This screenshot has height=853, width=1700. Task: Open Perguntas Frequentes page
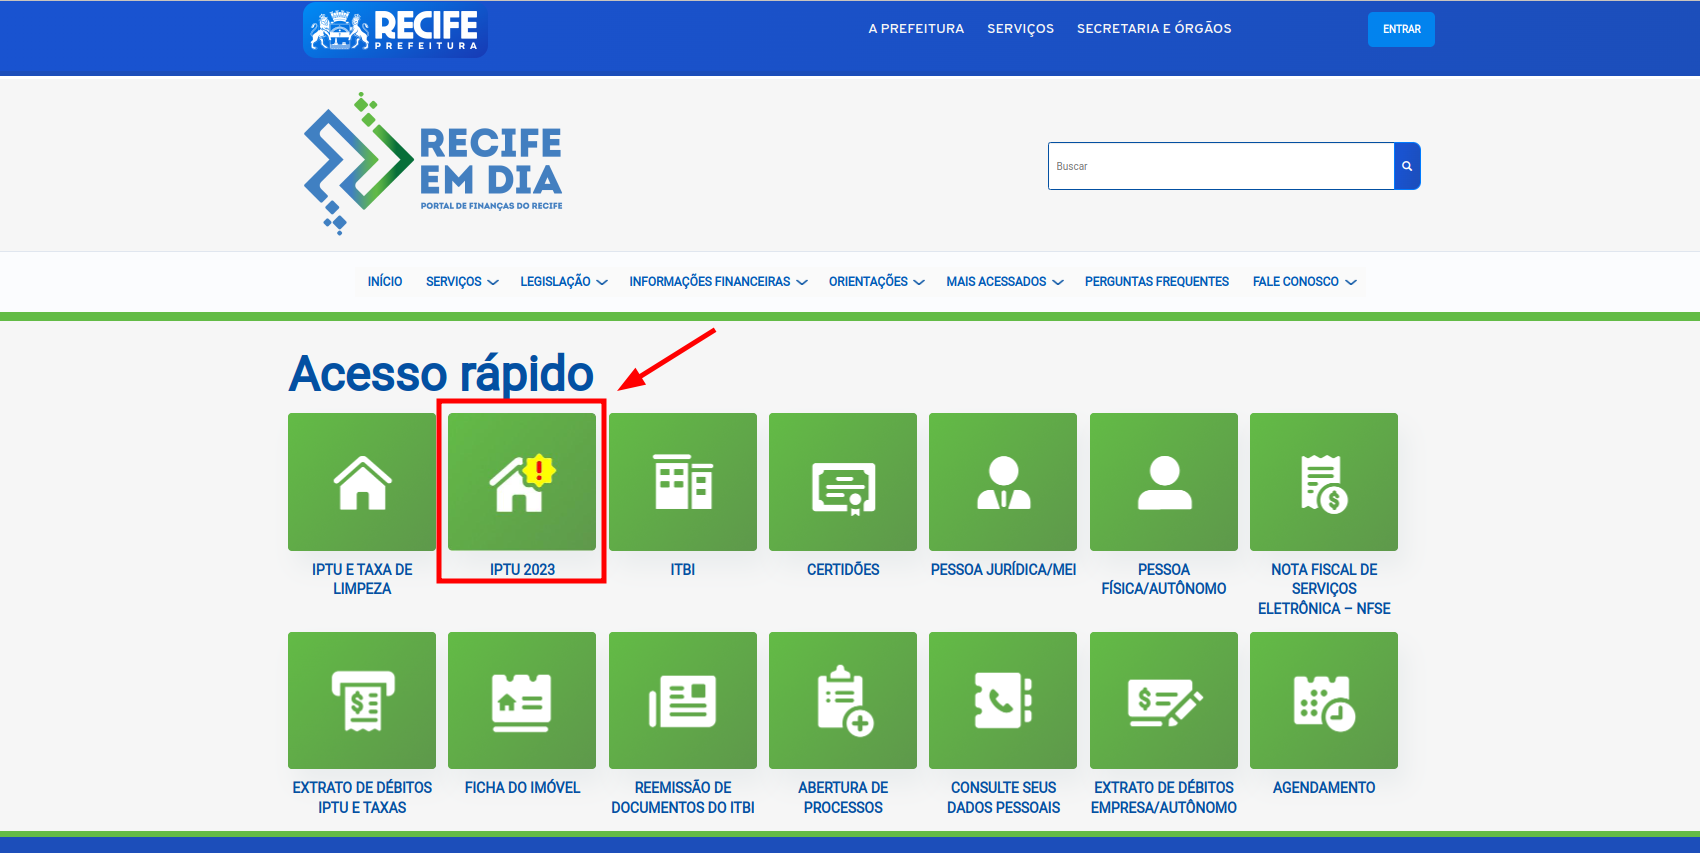coord(1157,282)
